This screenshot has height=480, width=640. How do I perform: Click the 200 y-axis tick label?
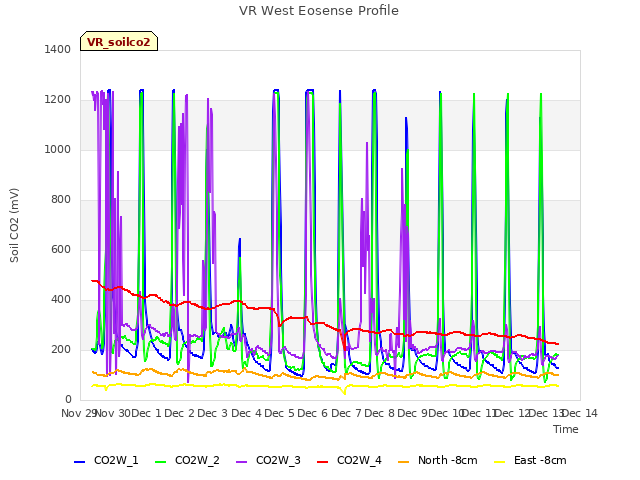tap(61, 349)
